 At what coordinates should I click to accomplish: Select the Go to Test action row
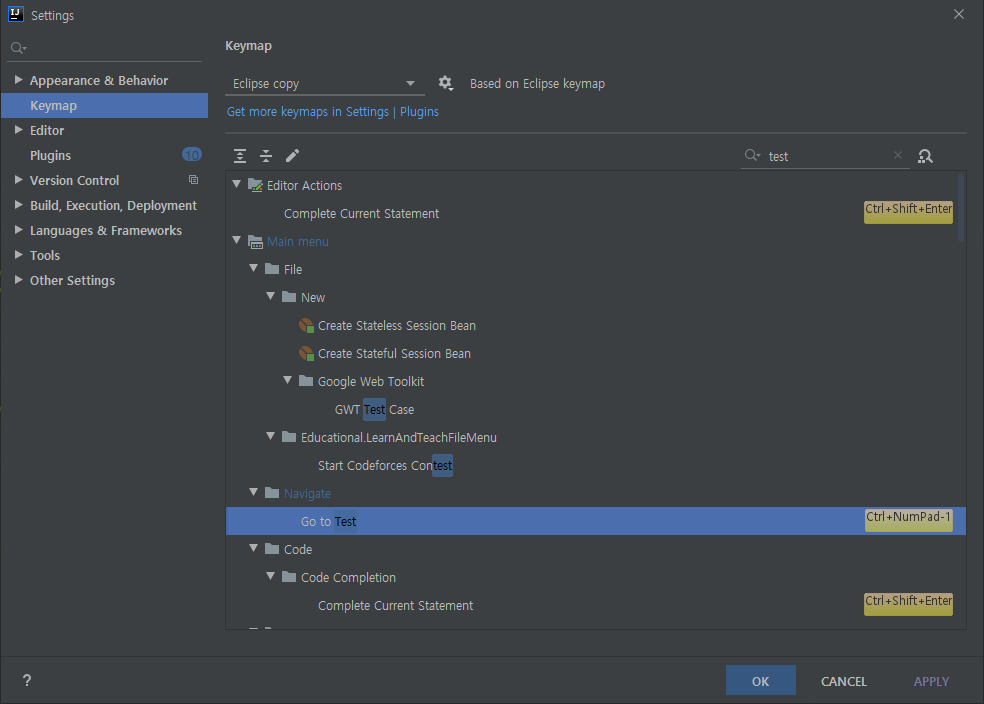point(595,521)
